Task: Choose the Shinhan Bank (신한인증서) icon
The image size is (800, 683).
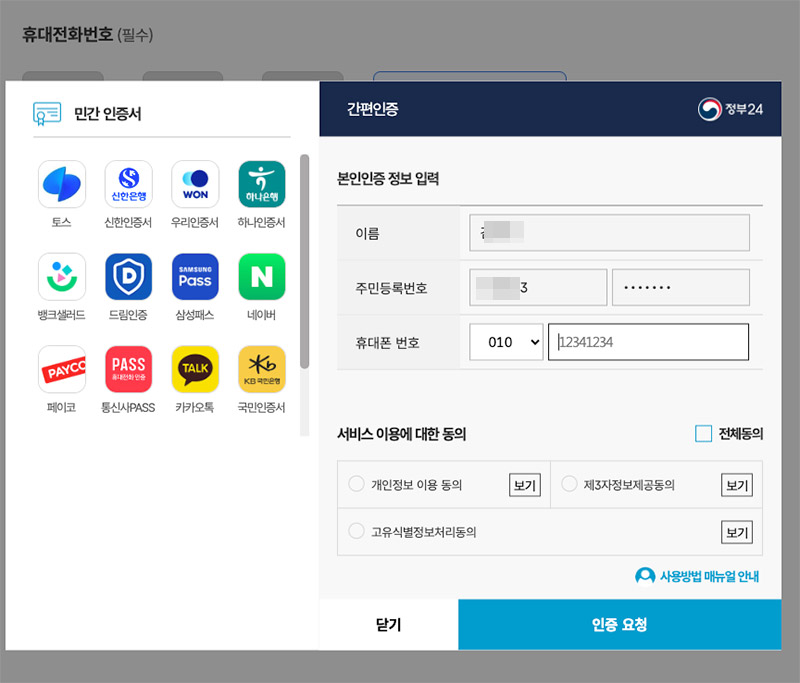Action: click(x=129, y=184)
